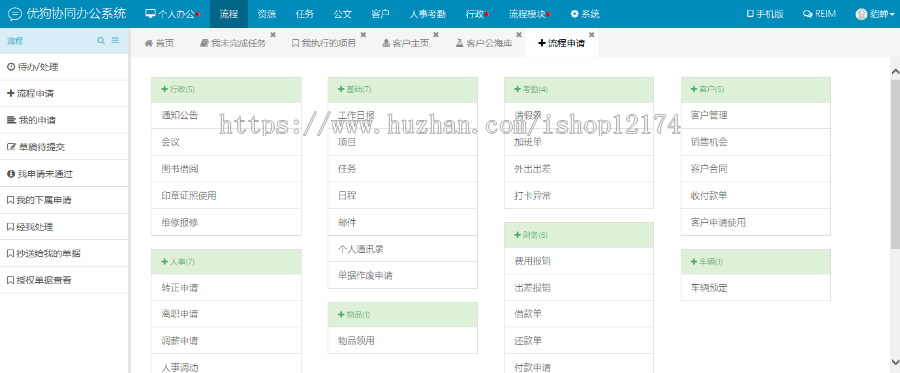Image resolution: width=900 pixels, height=373 pixels.
Task: Open the 手机版 mobile version link
Action: pos(765,14)
